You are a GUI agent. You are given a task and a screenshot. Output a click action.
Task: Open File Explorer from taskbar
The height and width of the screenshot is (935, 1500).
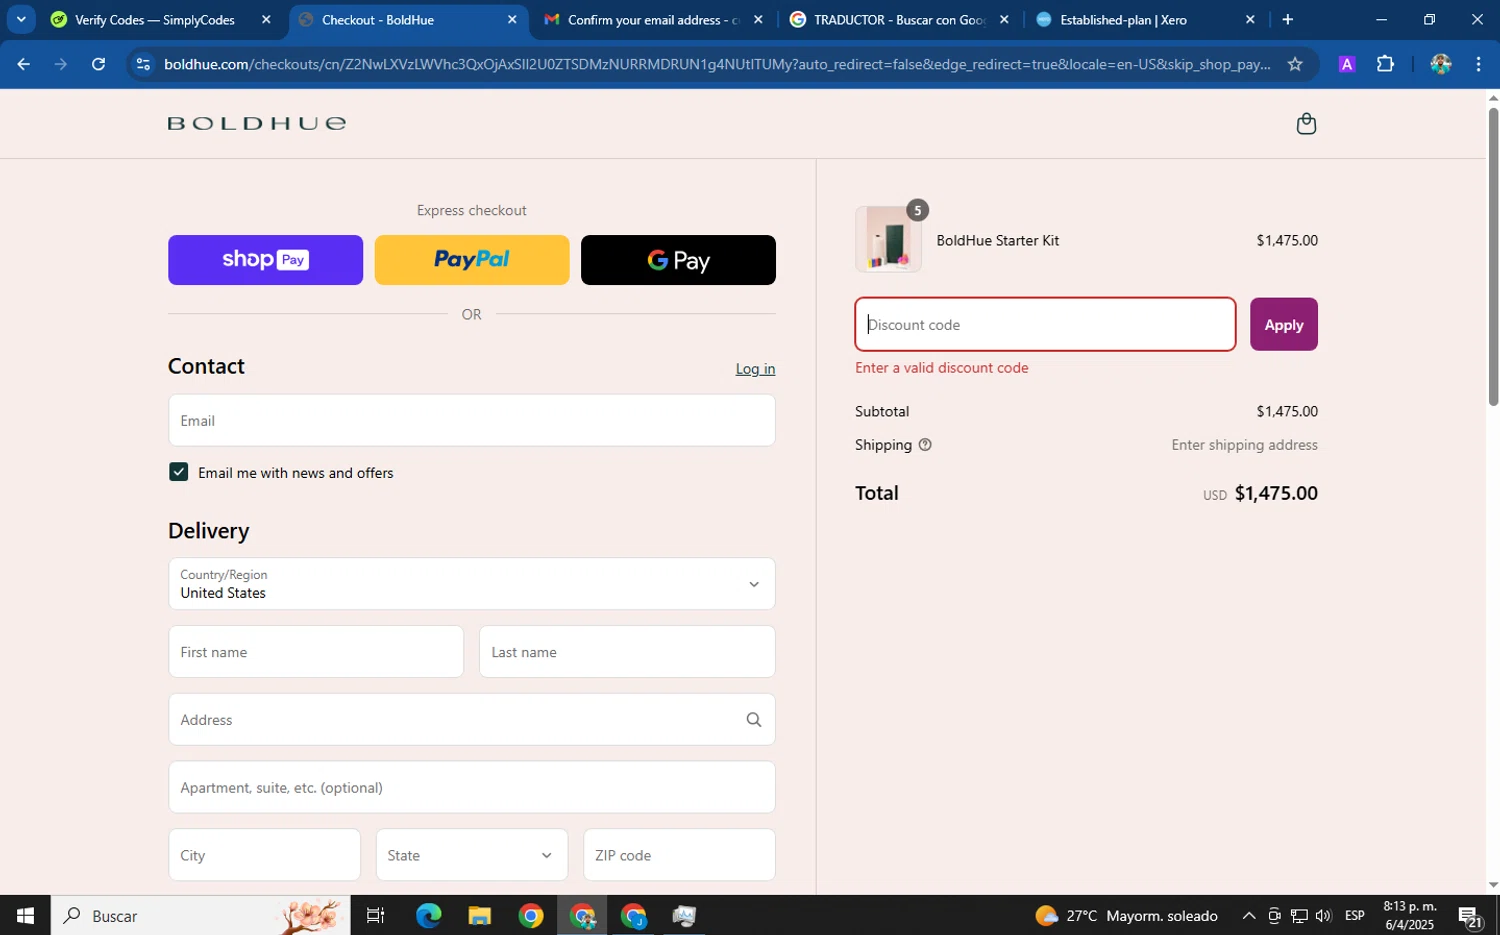point(480,915)
